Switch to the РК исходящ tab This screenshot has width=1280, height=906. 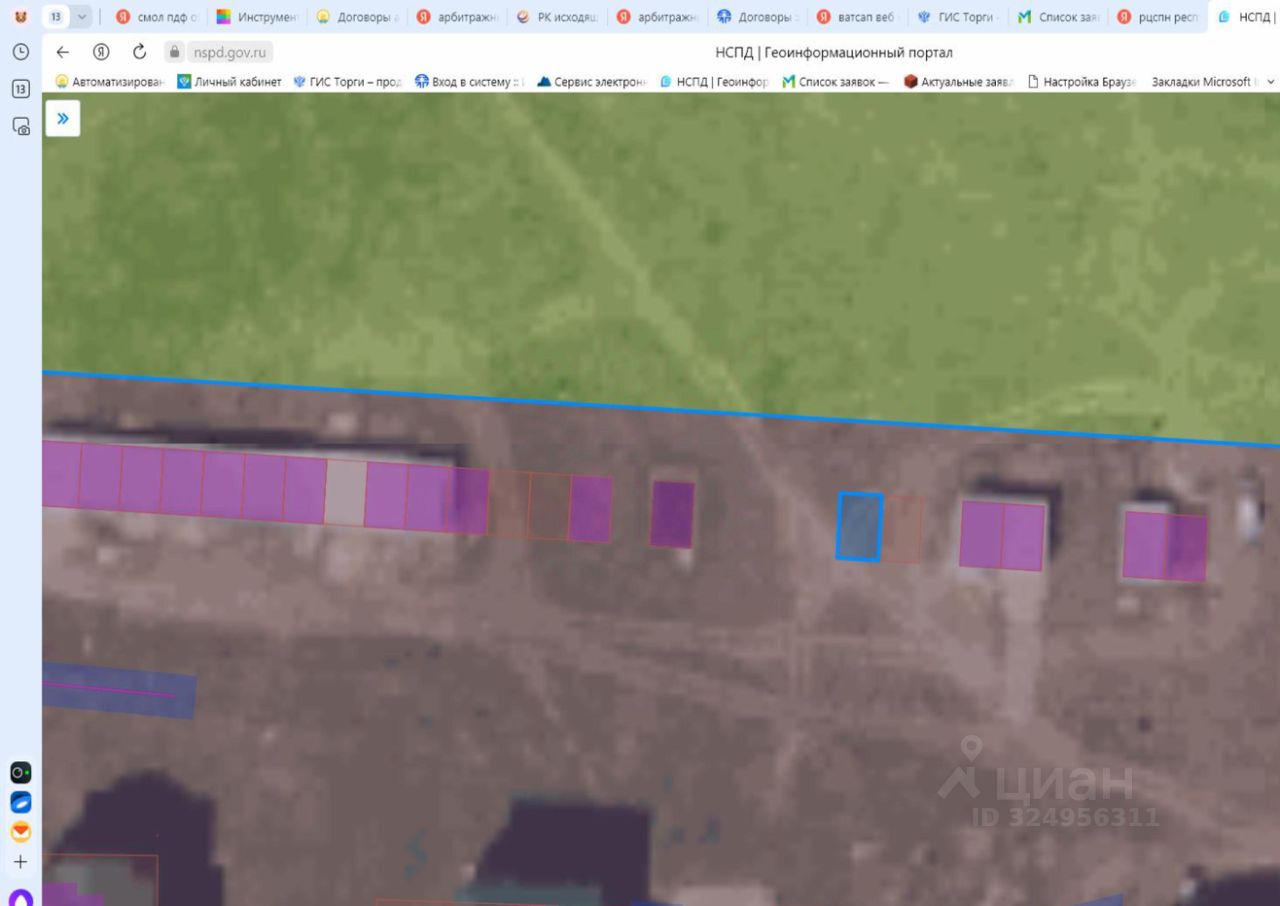[x=557, y=17]
